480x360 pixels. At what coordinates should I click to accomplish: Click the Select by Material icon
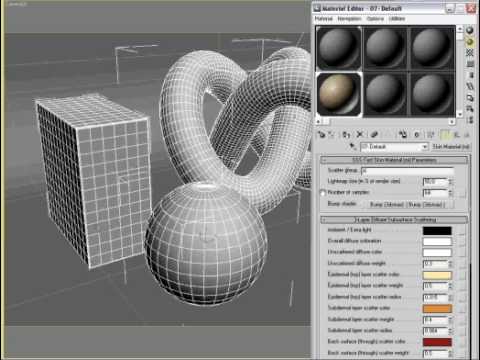[x=470, y=109]
